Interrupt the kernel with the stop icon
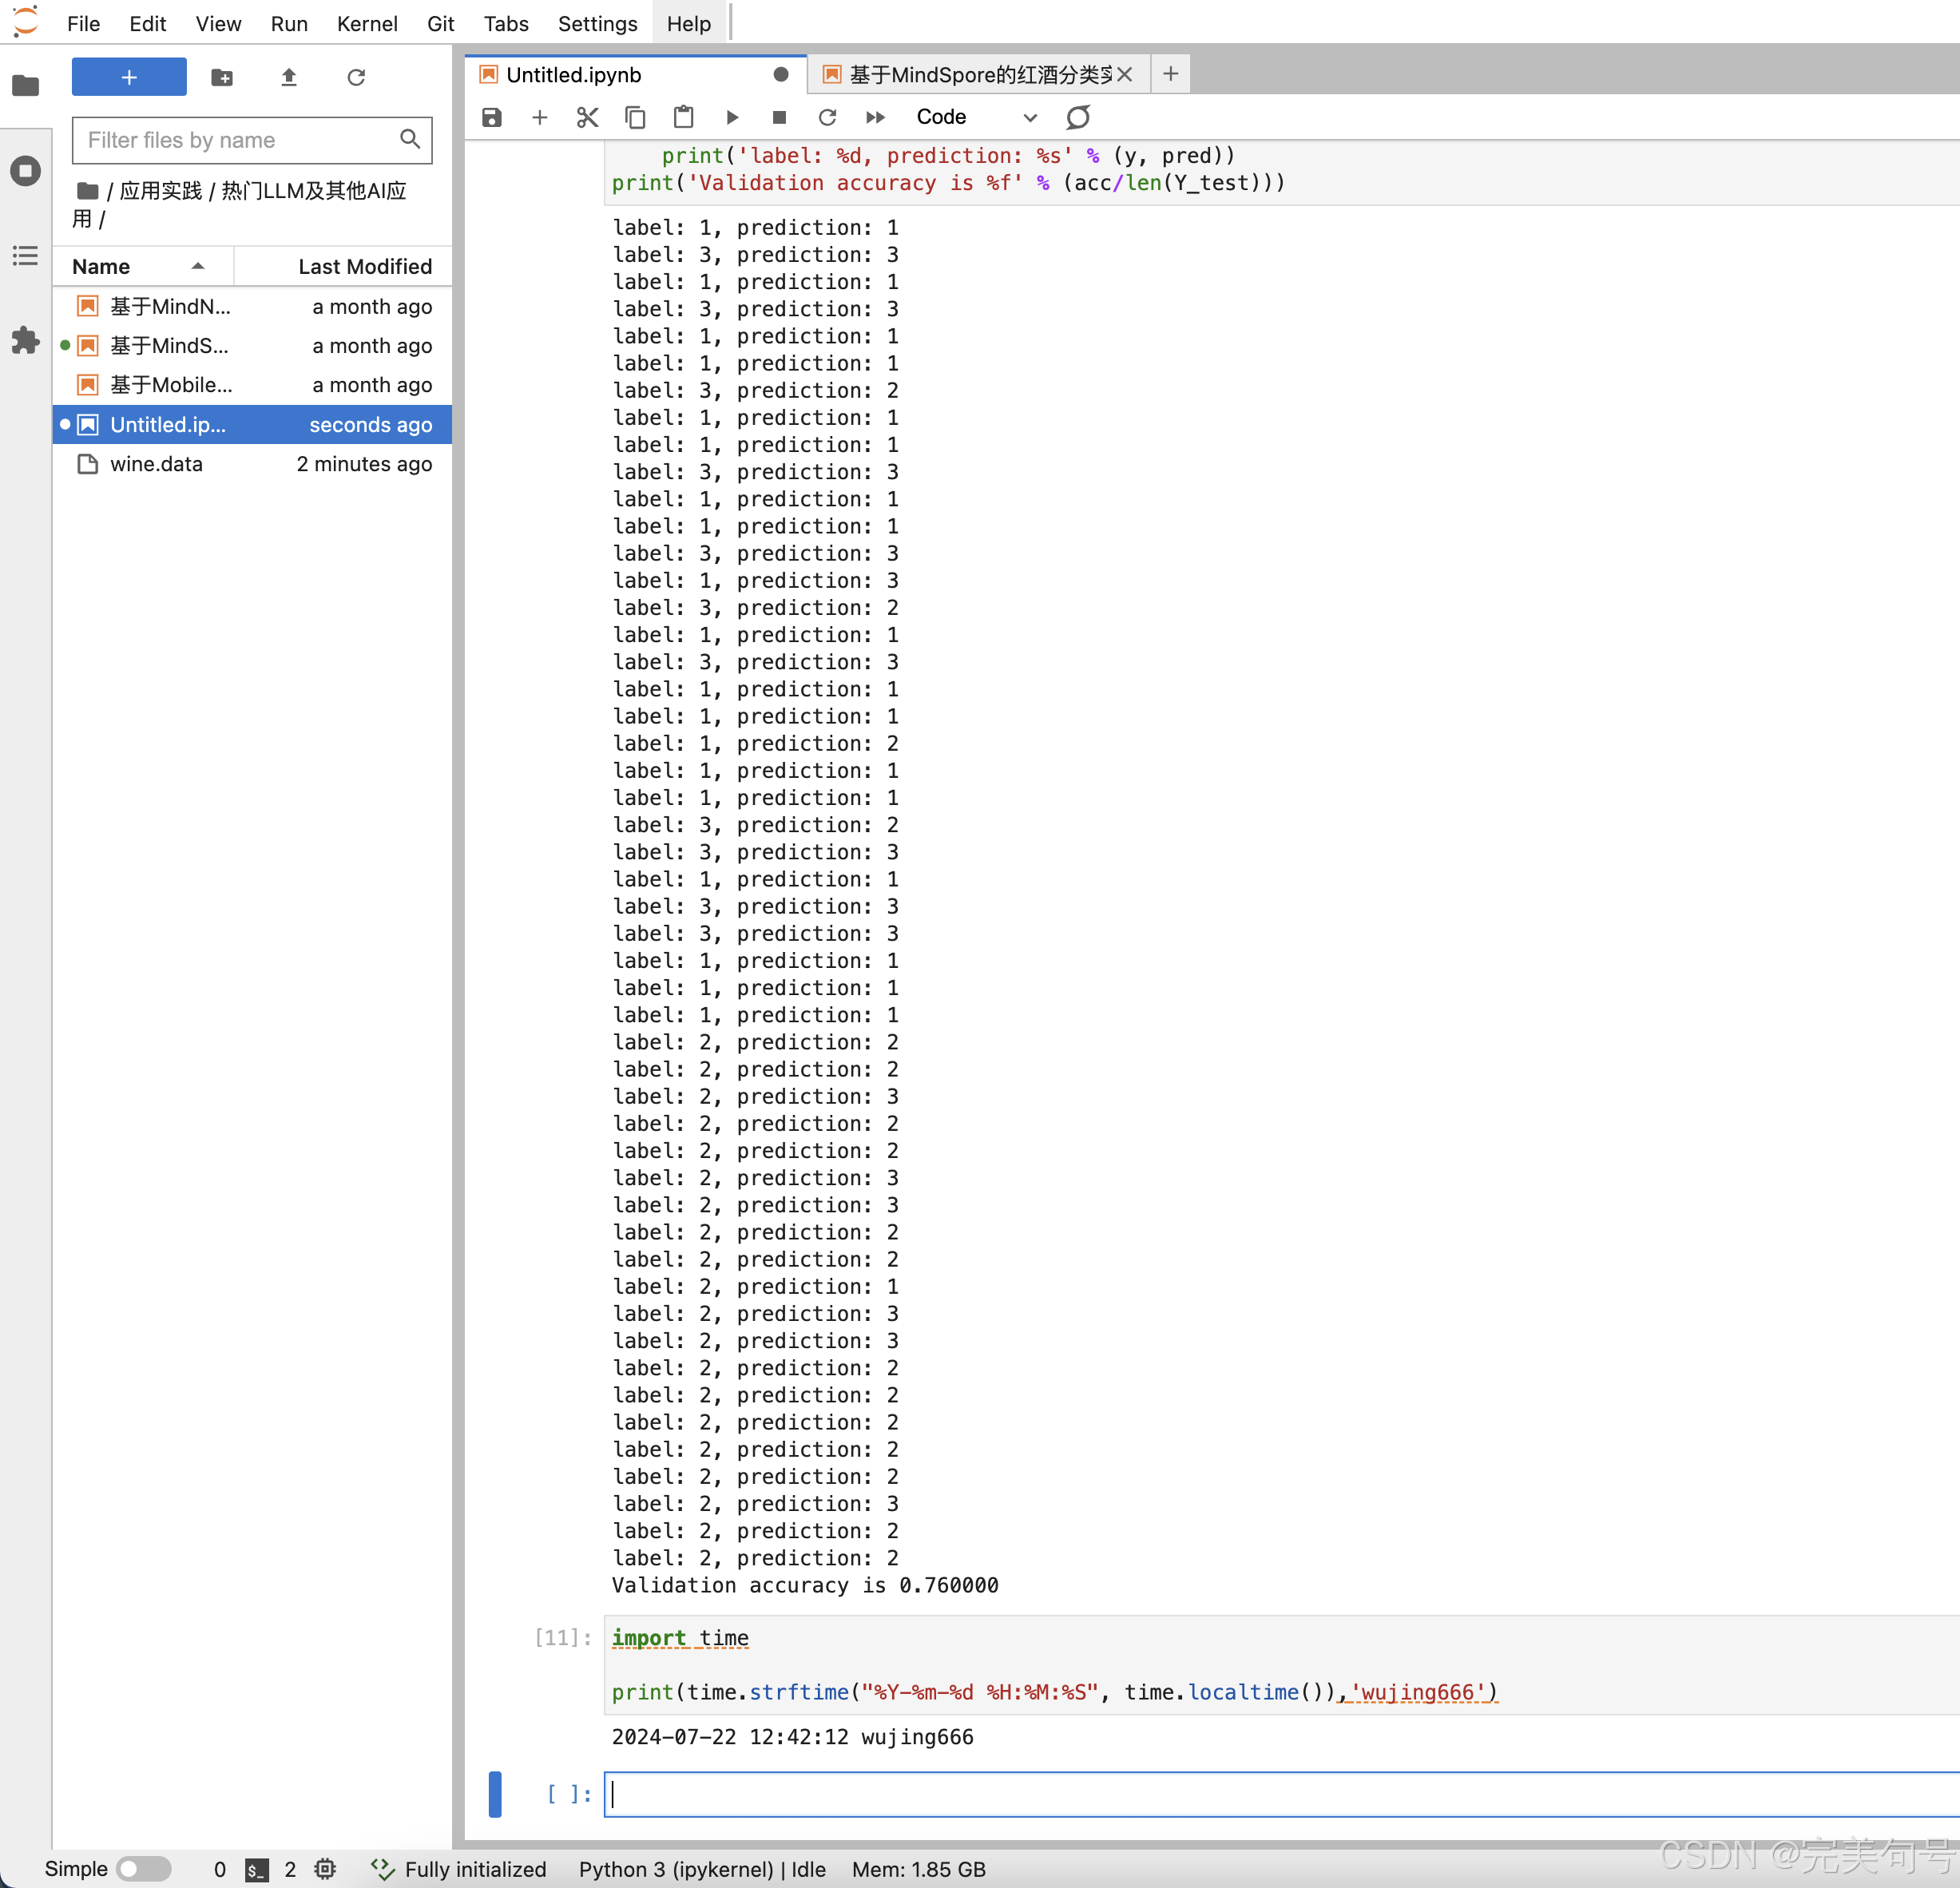Viewport: 1960px width, 1888px height. [779, 117]
